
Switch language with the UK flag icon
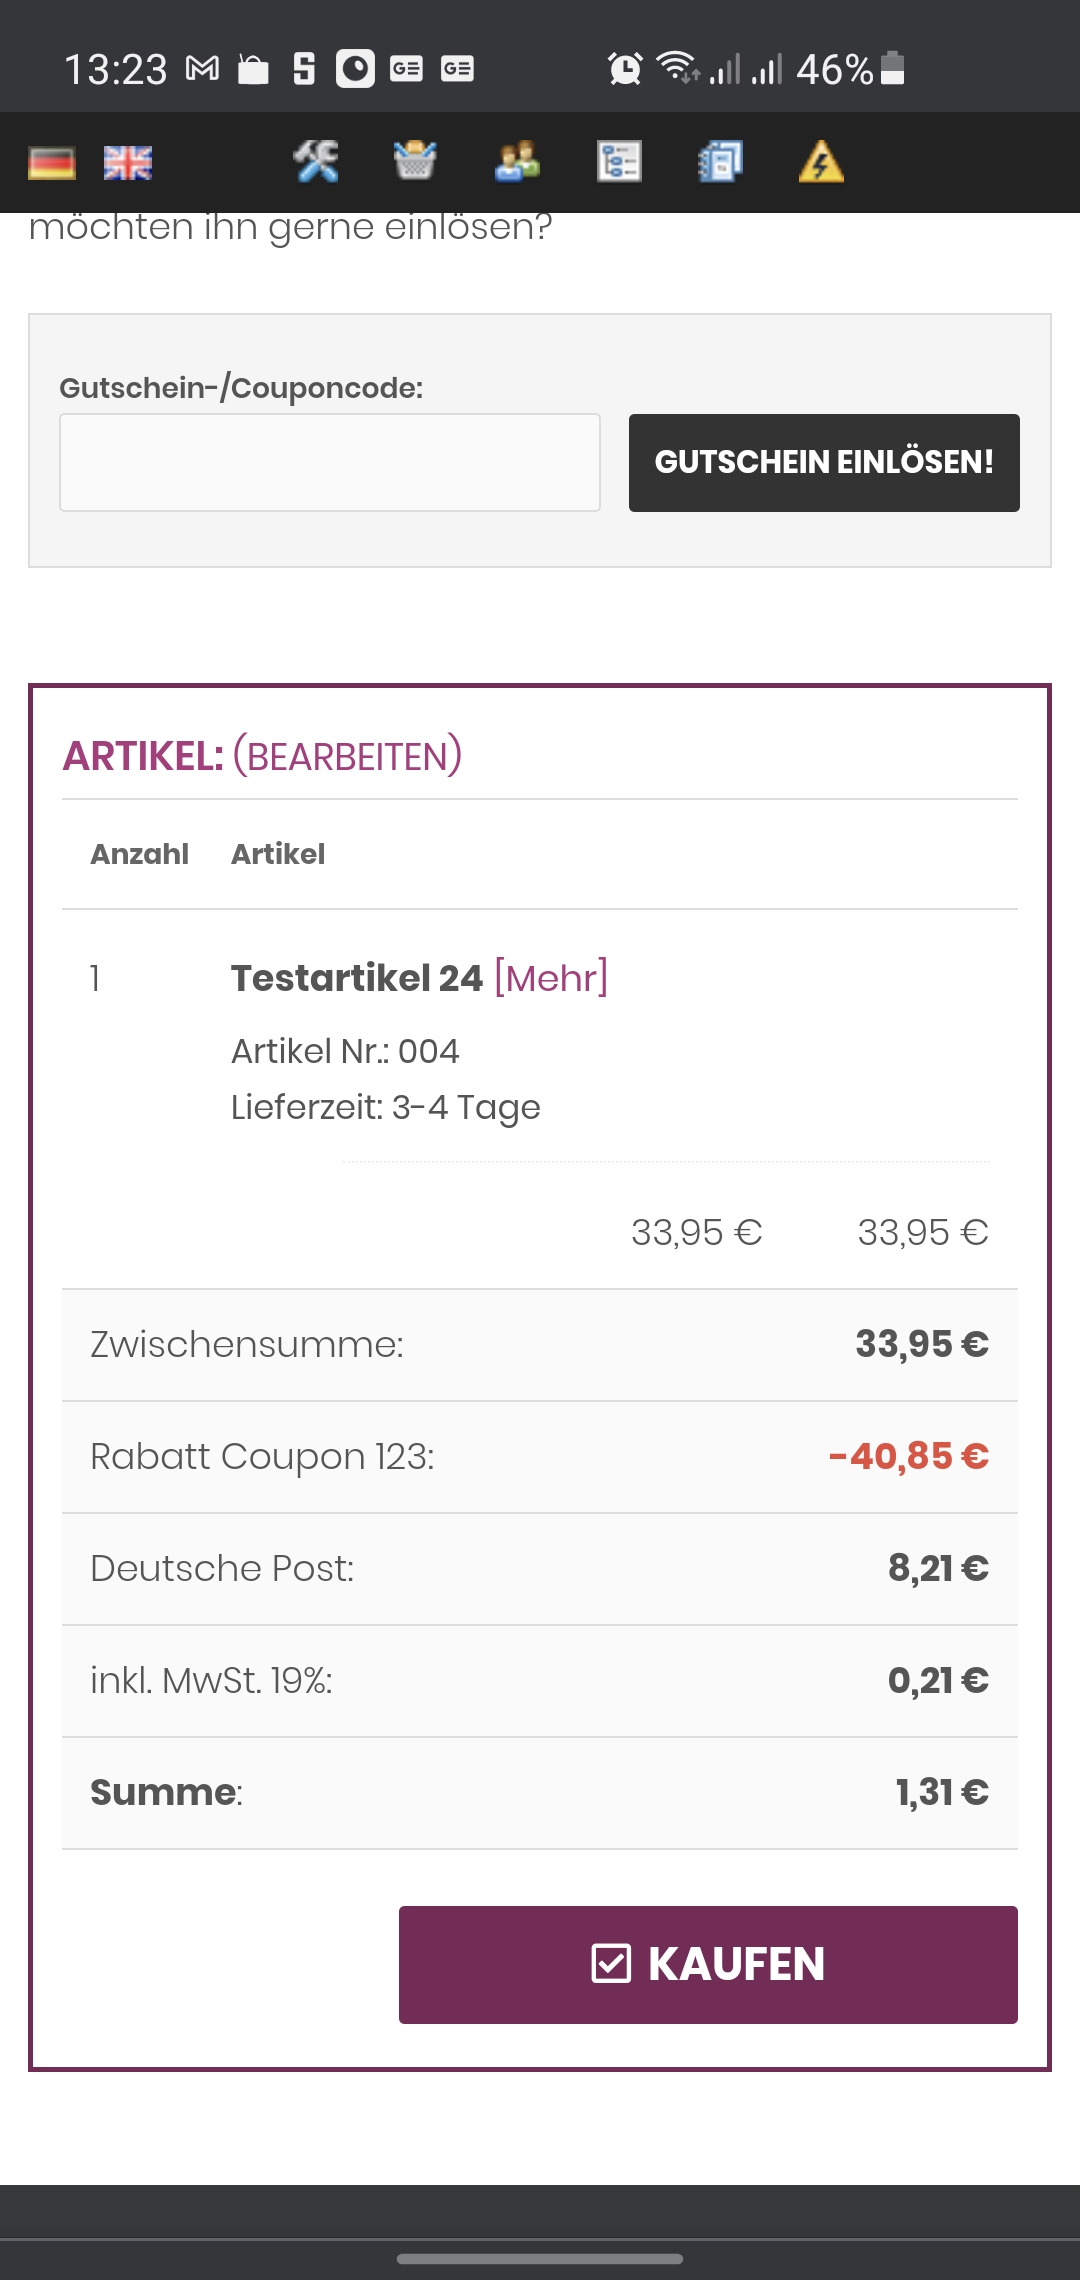click(x=128, y=163)
